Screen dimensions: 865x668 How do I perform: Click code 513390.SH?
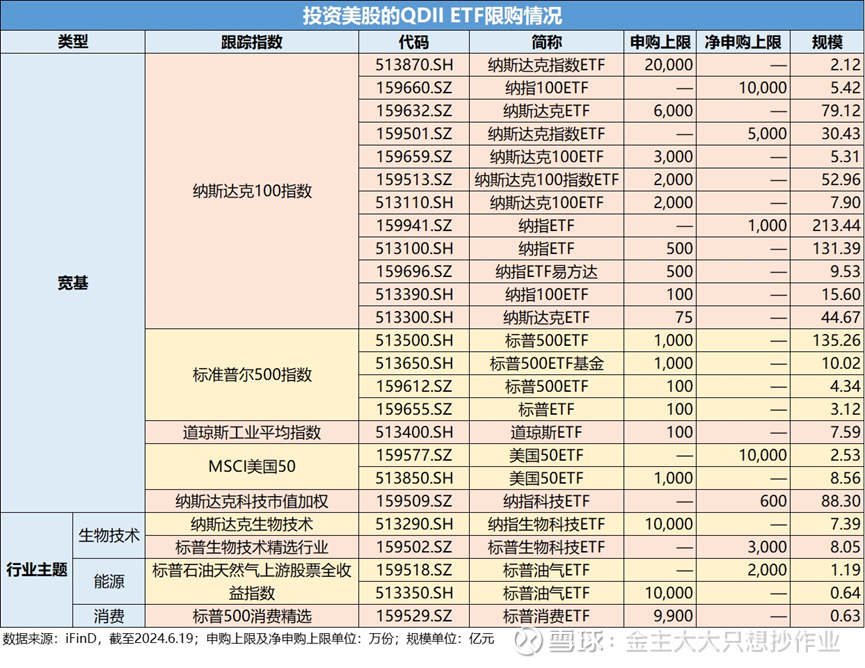pyautogui.click(x=414, y=295)
